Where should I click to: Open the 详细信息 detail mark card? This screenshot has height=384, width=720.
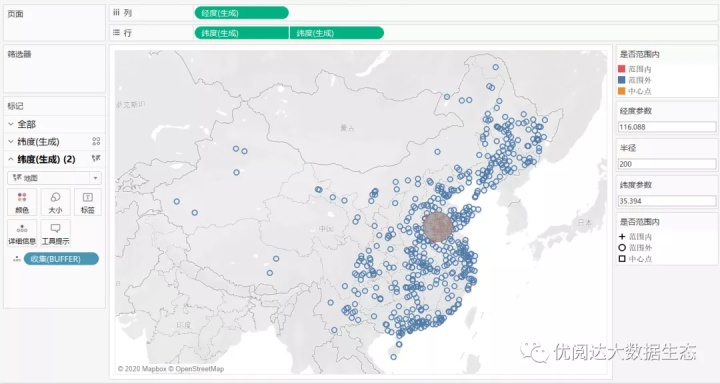click(22, 233)
